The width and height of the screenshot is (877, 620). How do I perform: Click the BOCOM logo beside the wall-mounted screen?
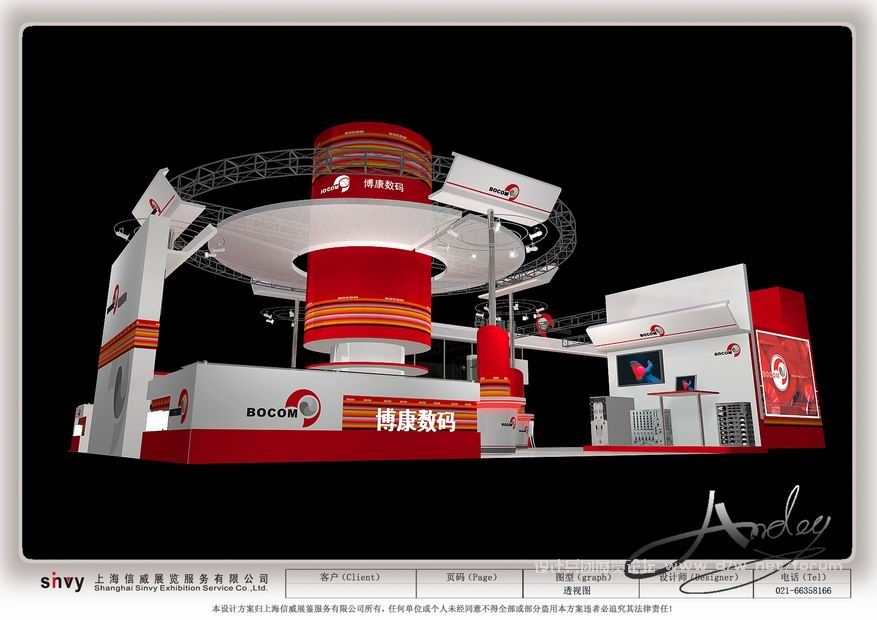coord(728,350)
